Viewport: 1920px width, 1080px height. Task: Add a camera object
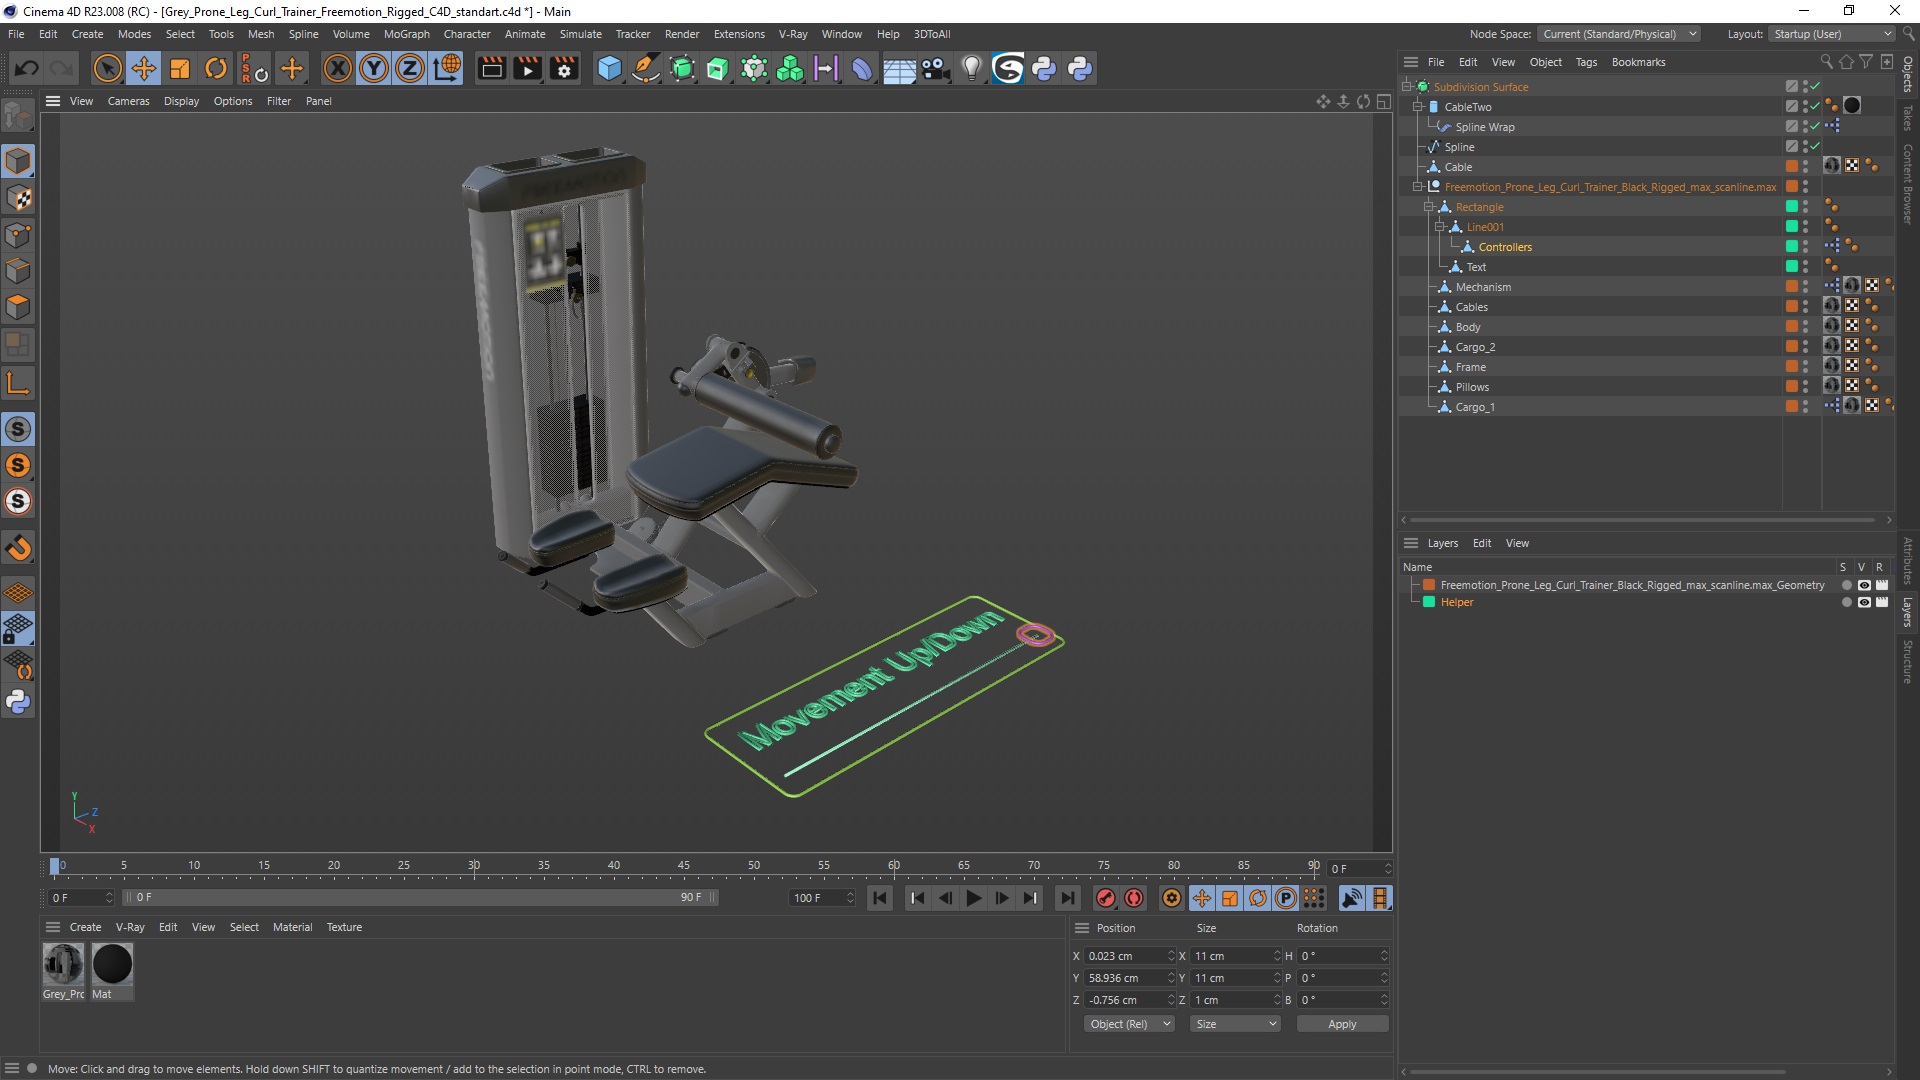(x=935, y=68)
